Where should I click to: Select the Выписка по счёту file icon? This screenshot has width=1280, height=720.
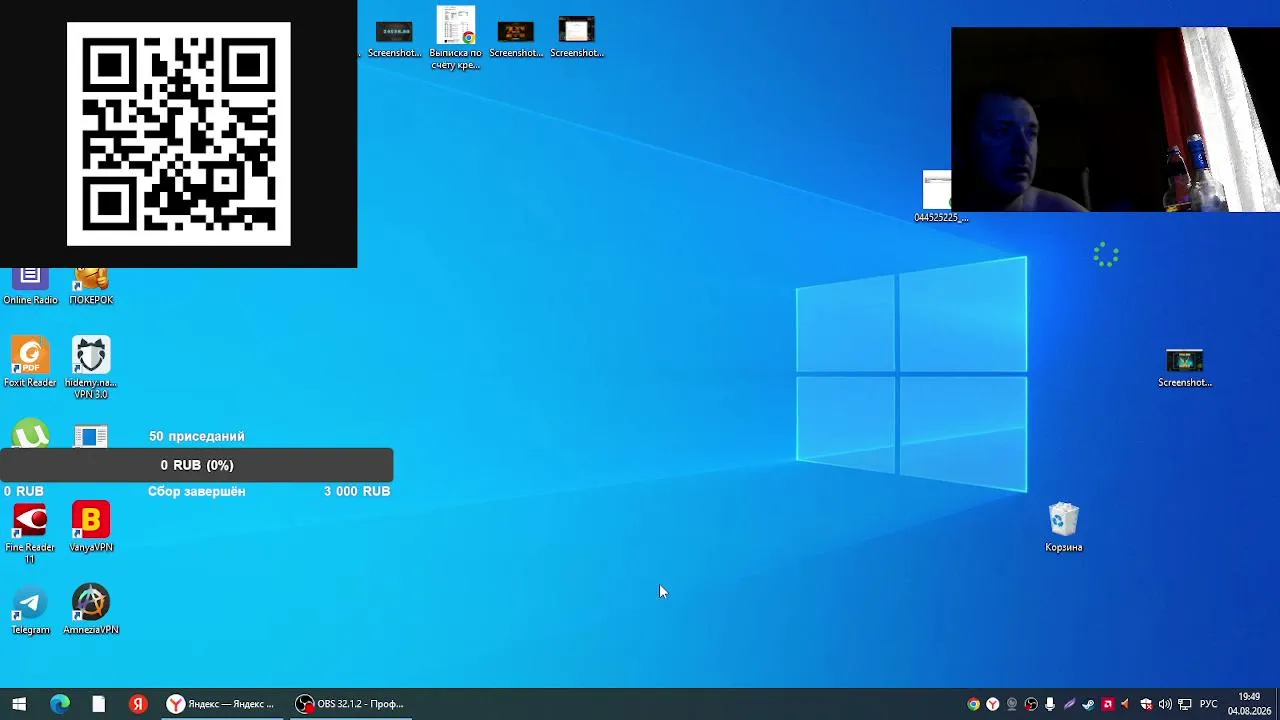(456, 38)
